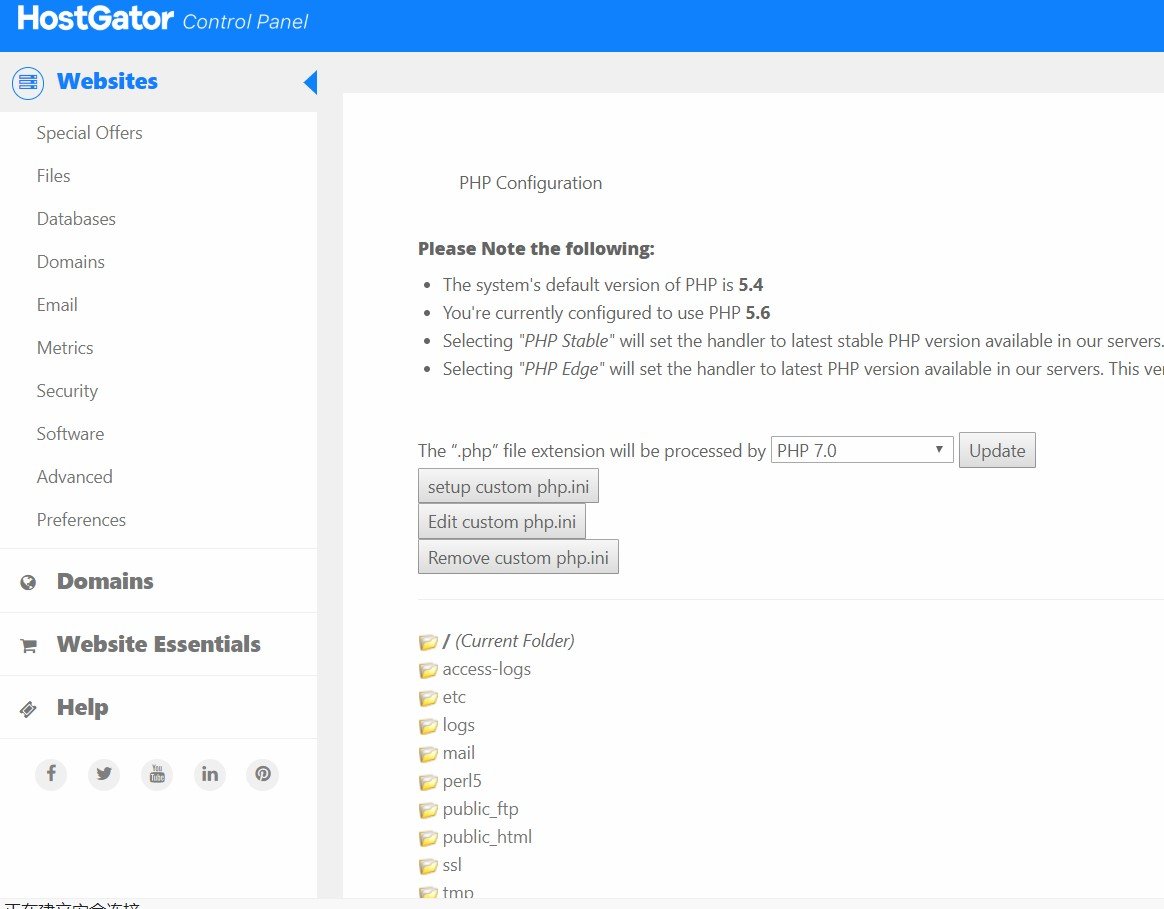Viewport: 1164px width, 909px height.
Task: Click the 'Please Note the following:' text
Action: pos(536,249)
